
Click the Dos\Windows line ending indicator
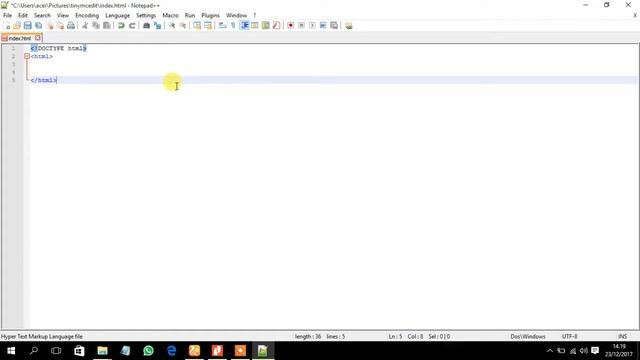point(528,337)
